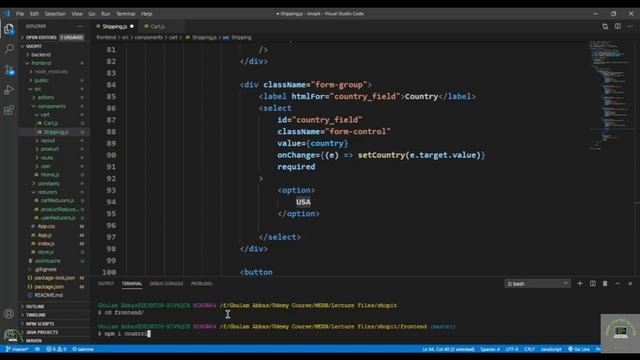Click the master branch indicator in status bar
The image size is (640, 360).
(17, 349)
